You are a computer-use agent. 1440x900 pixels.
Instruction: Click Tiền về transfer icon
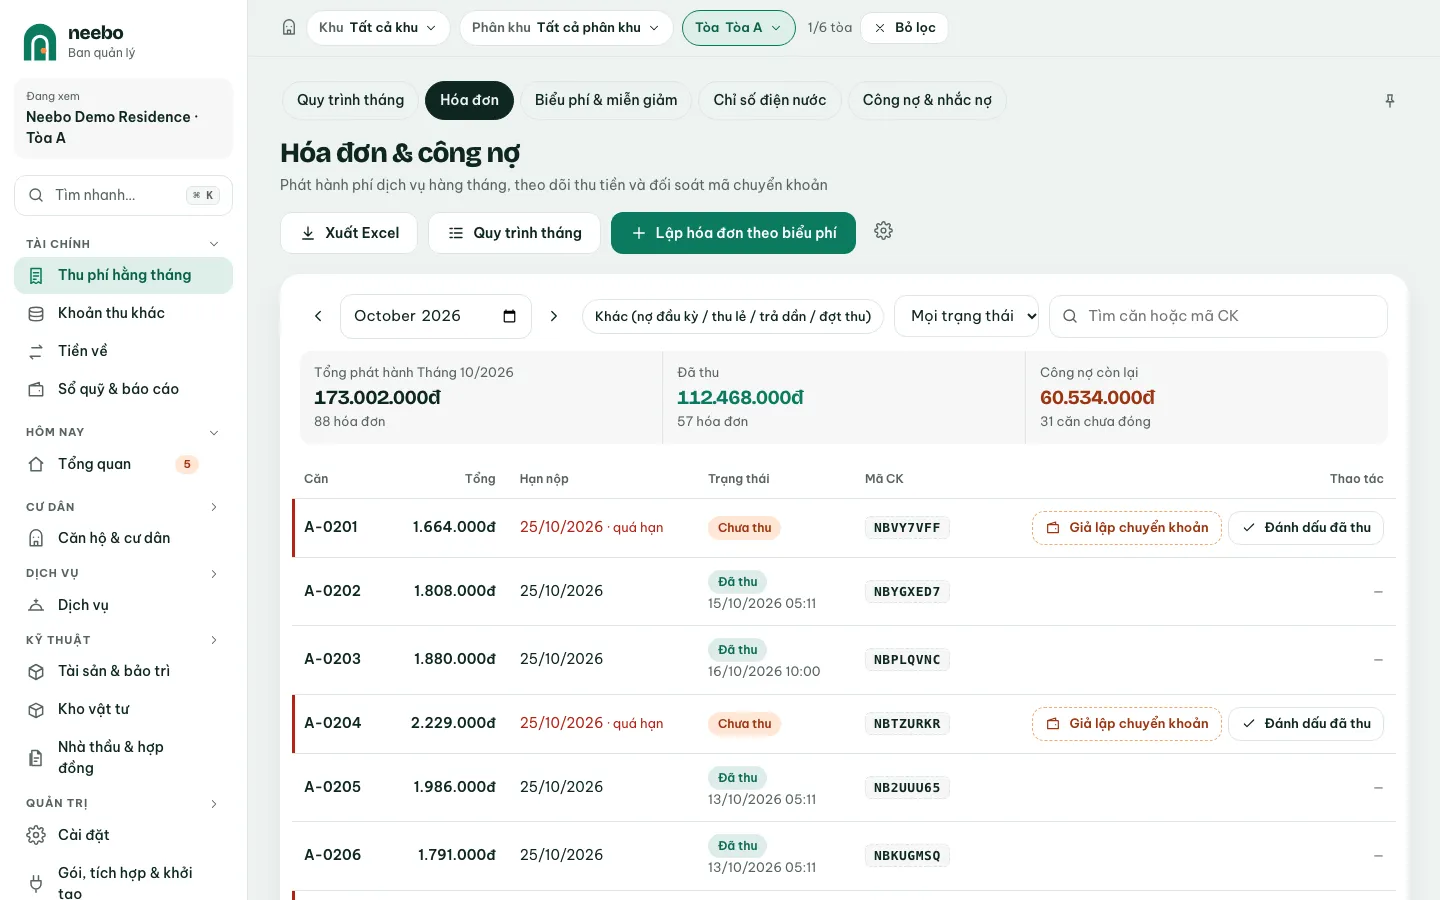pyautogui.click(x=36, y=351)
